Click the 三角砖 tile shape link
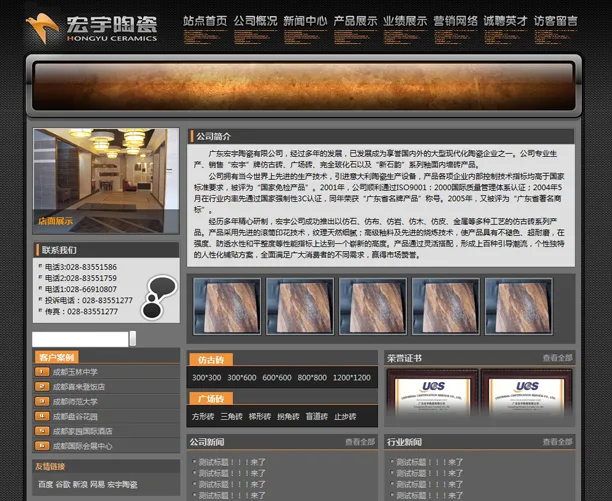The image size is (612, 501). click(231, 417)
